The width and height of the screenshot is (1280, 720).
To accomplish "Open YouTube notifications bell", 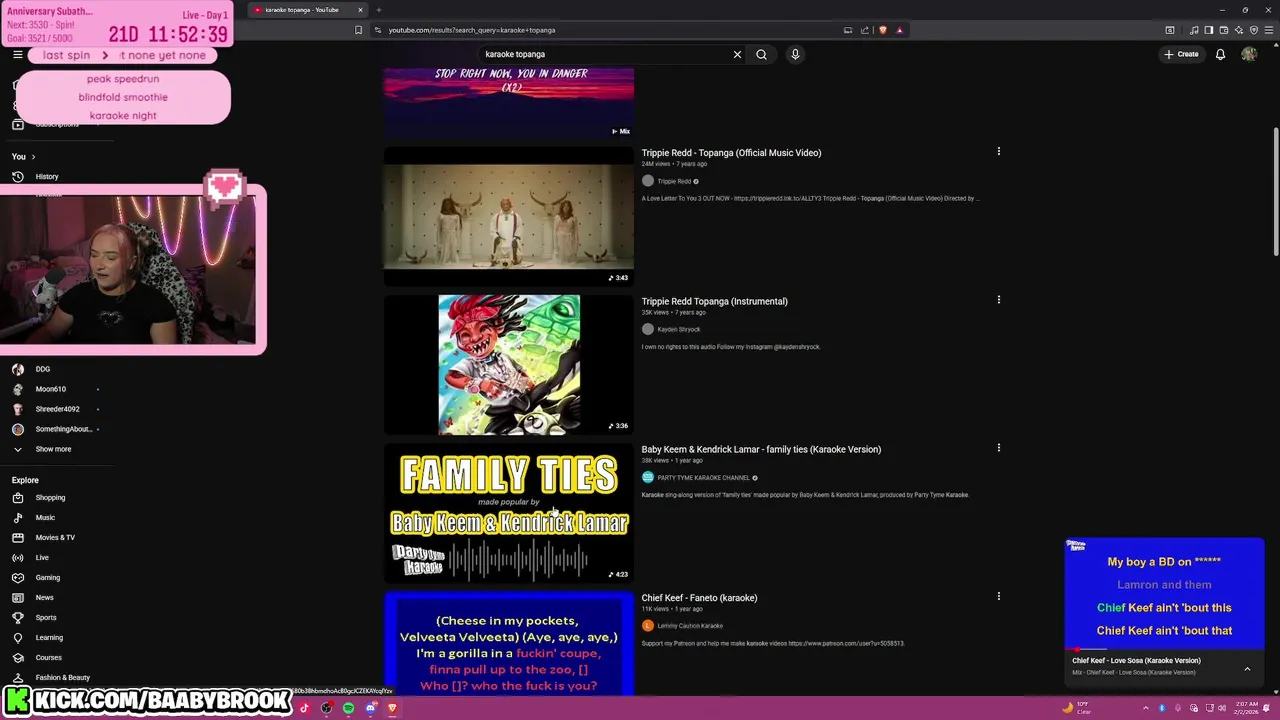I will [x=1220, y=54].
